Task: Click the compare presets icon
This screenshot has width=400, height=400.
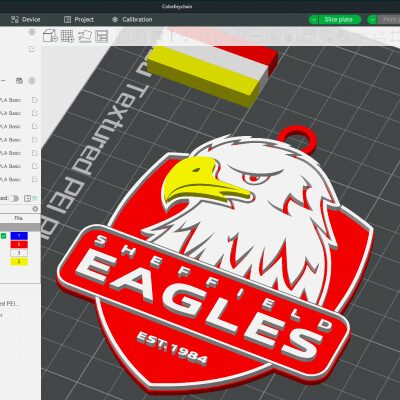Action: (x=28, y=198)
